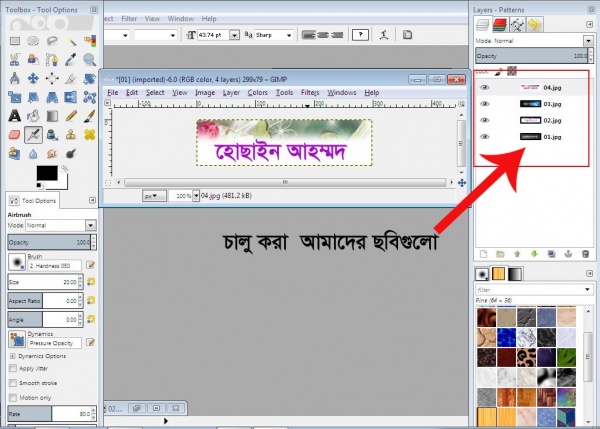Switch to the Gradients tab below layers
This screenshot has width=600, height=429.
[x=515, y=274]
